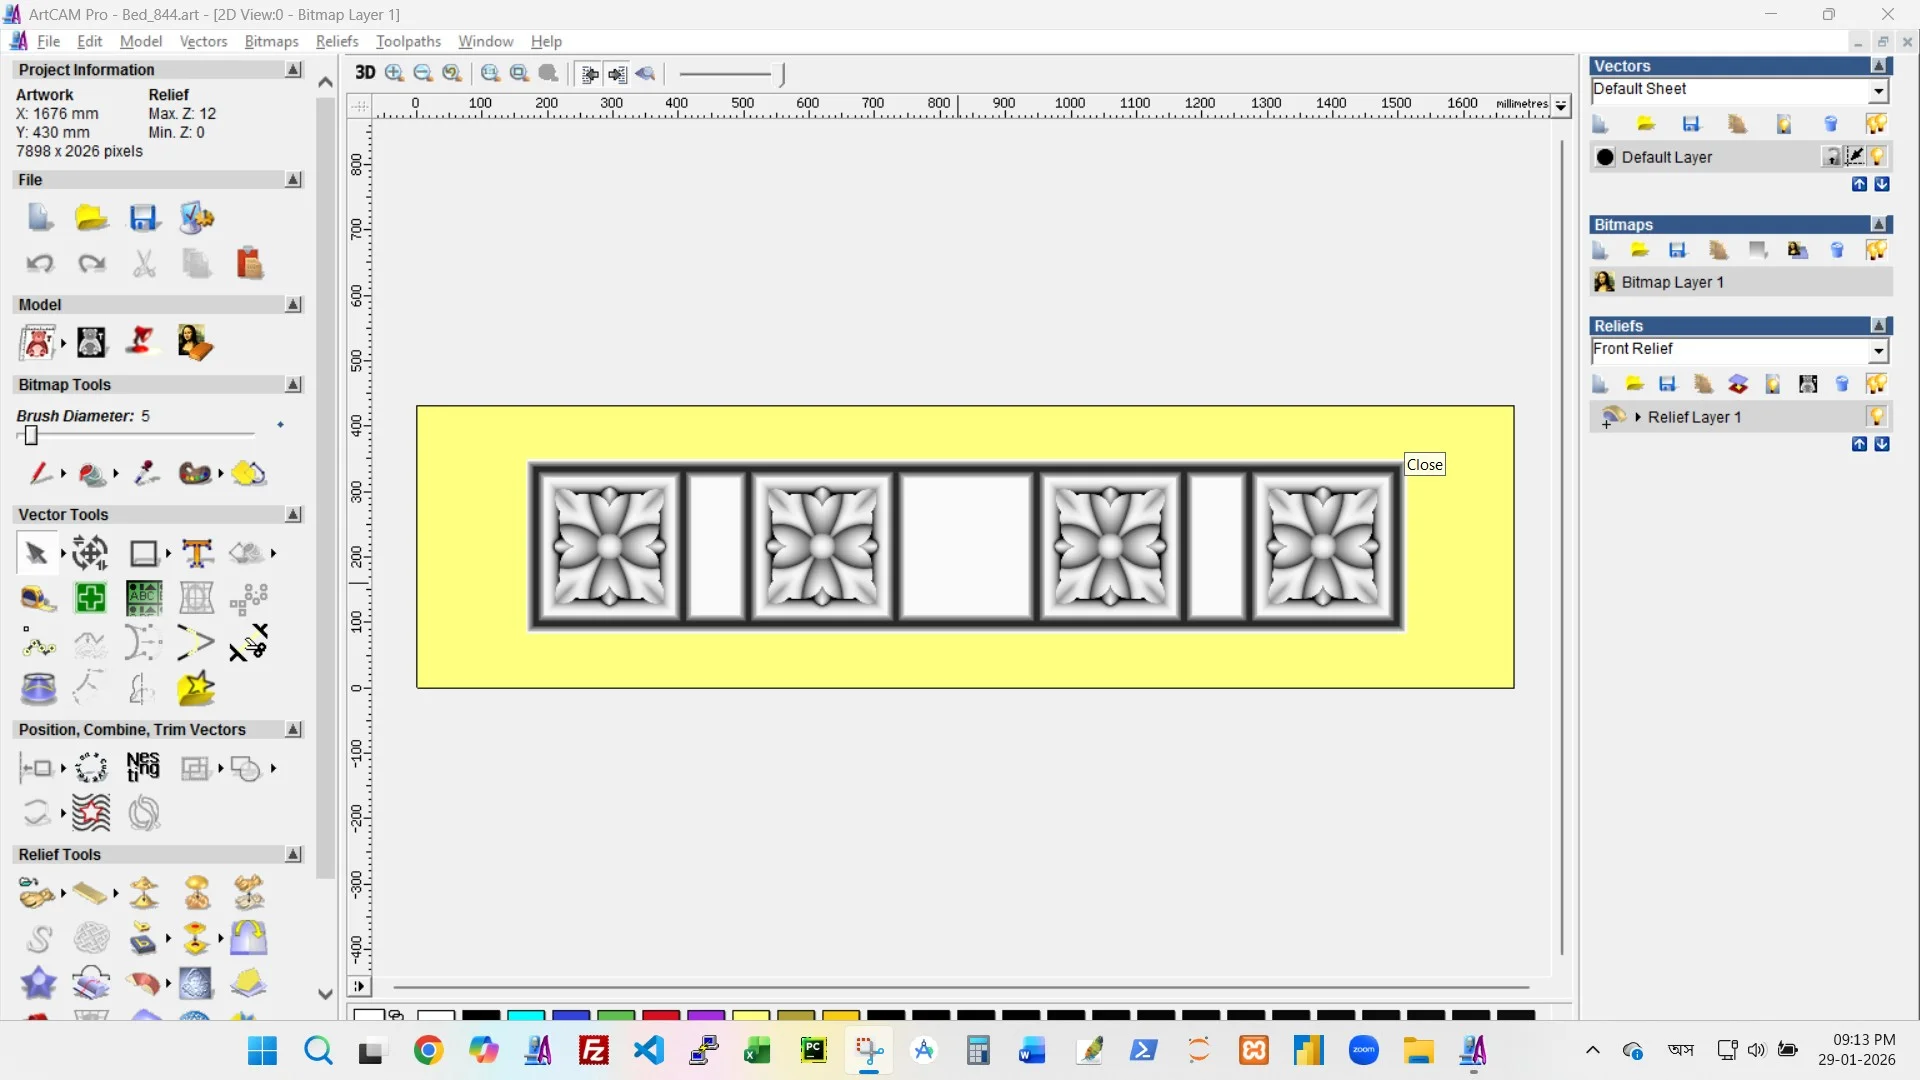
Task: Select the Create Vector Text tool
Action: tap(197, 553)
